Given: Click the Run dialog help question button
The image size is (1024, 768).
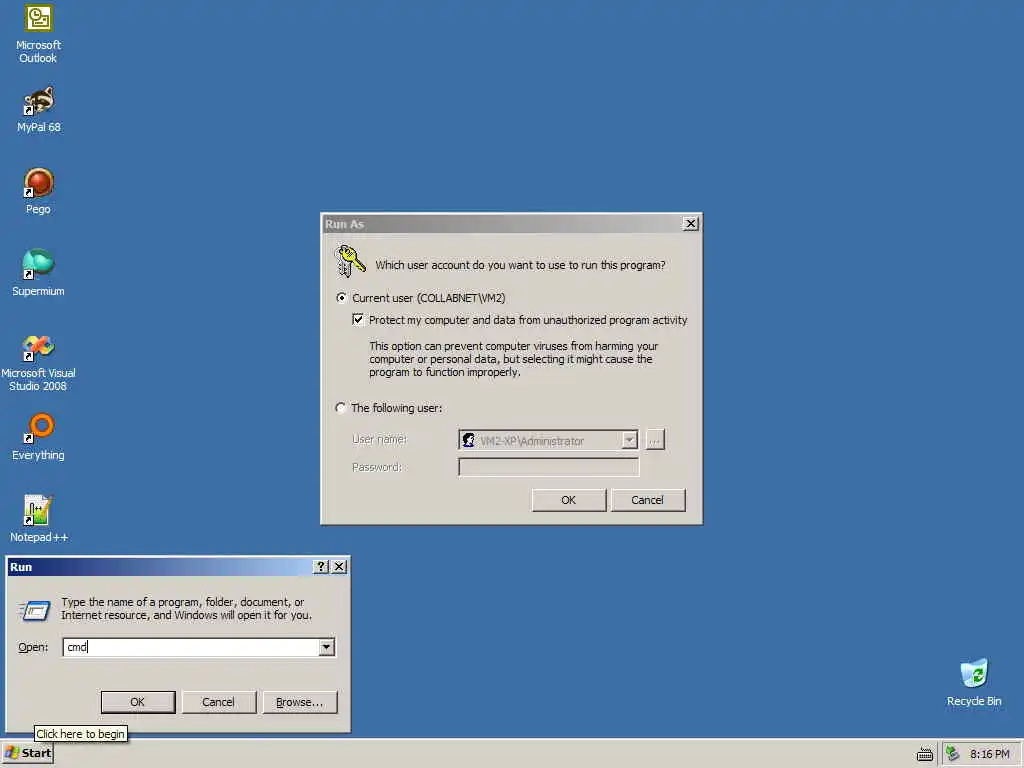Looking at the screenshot, I should (321, 567).
